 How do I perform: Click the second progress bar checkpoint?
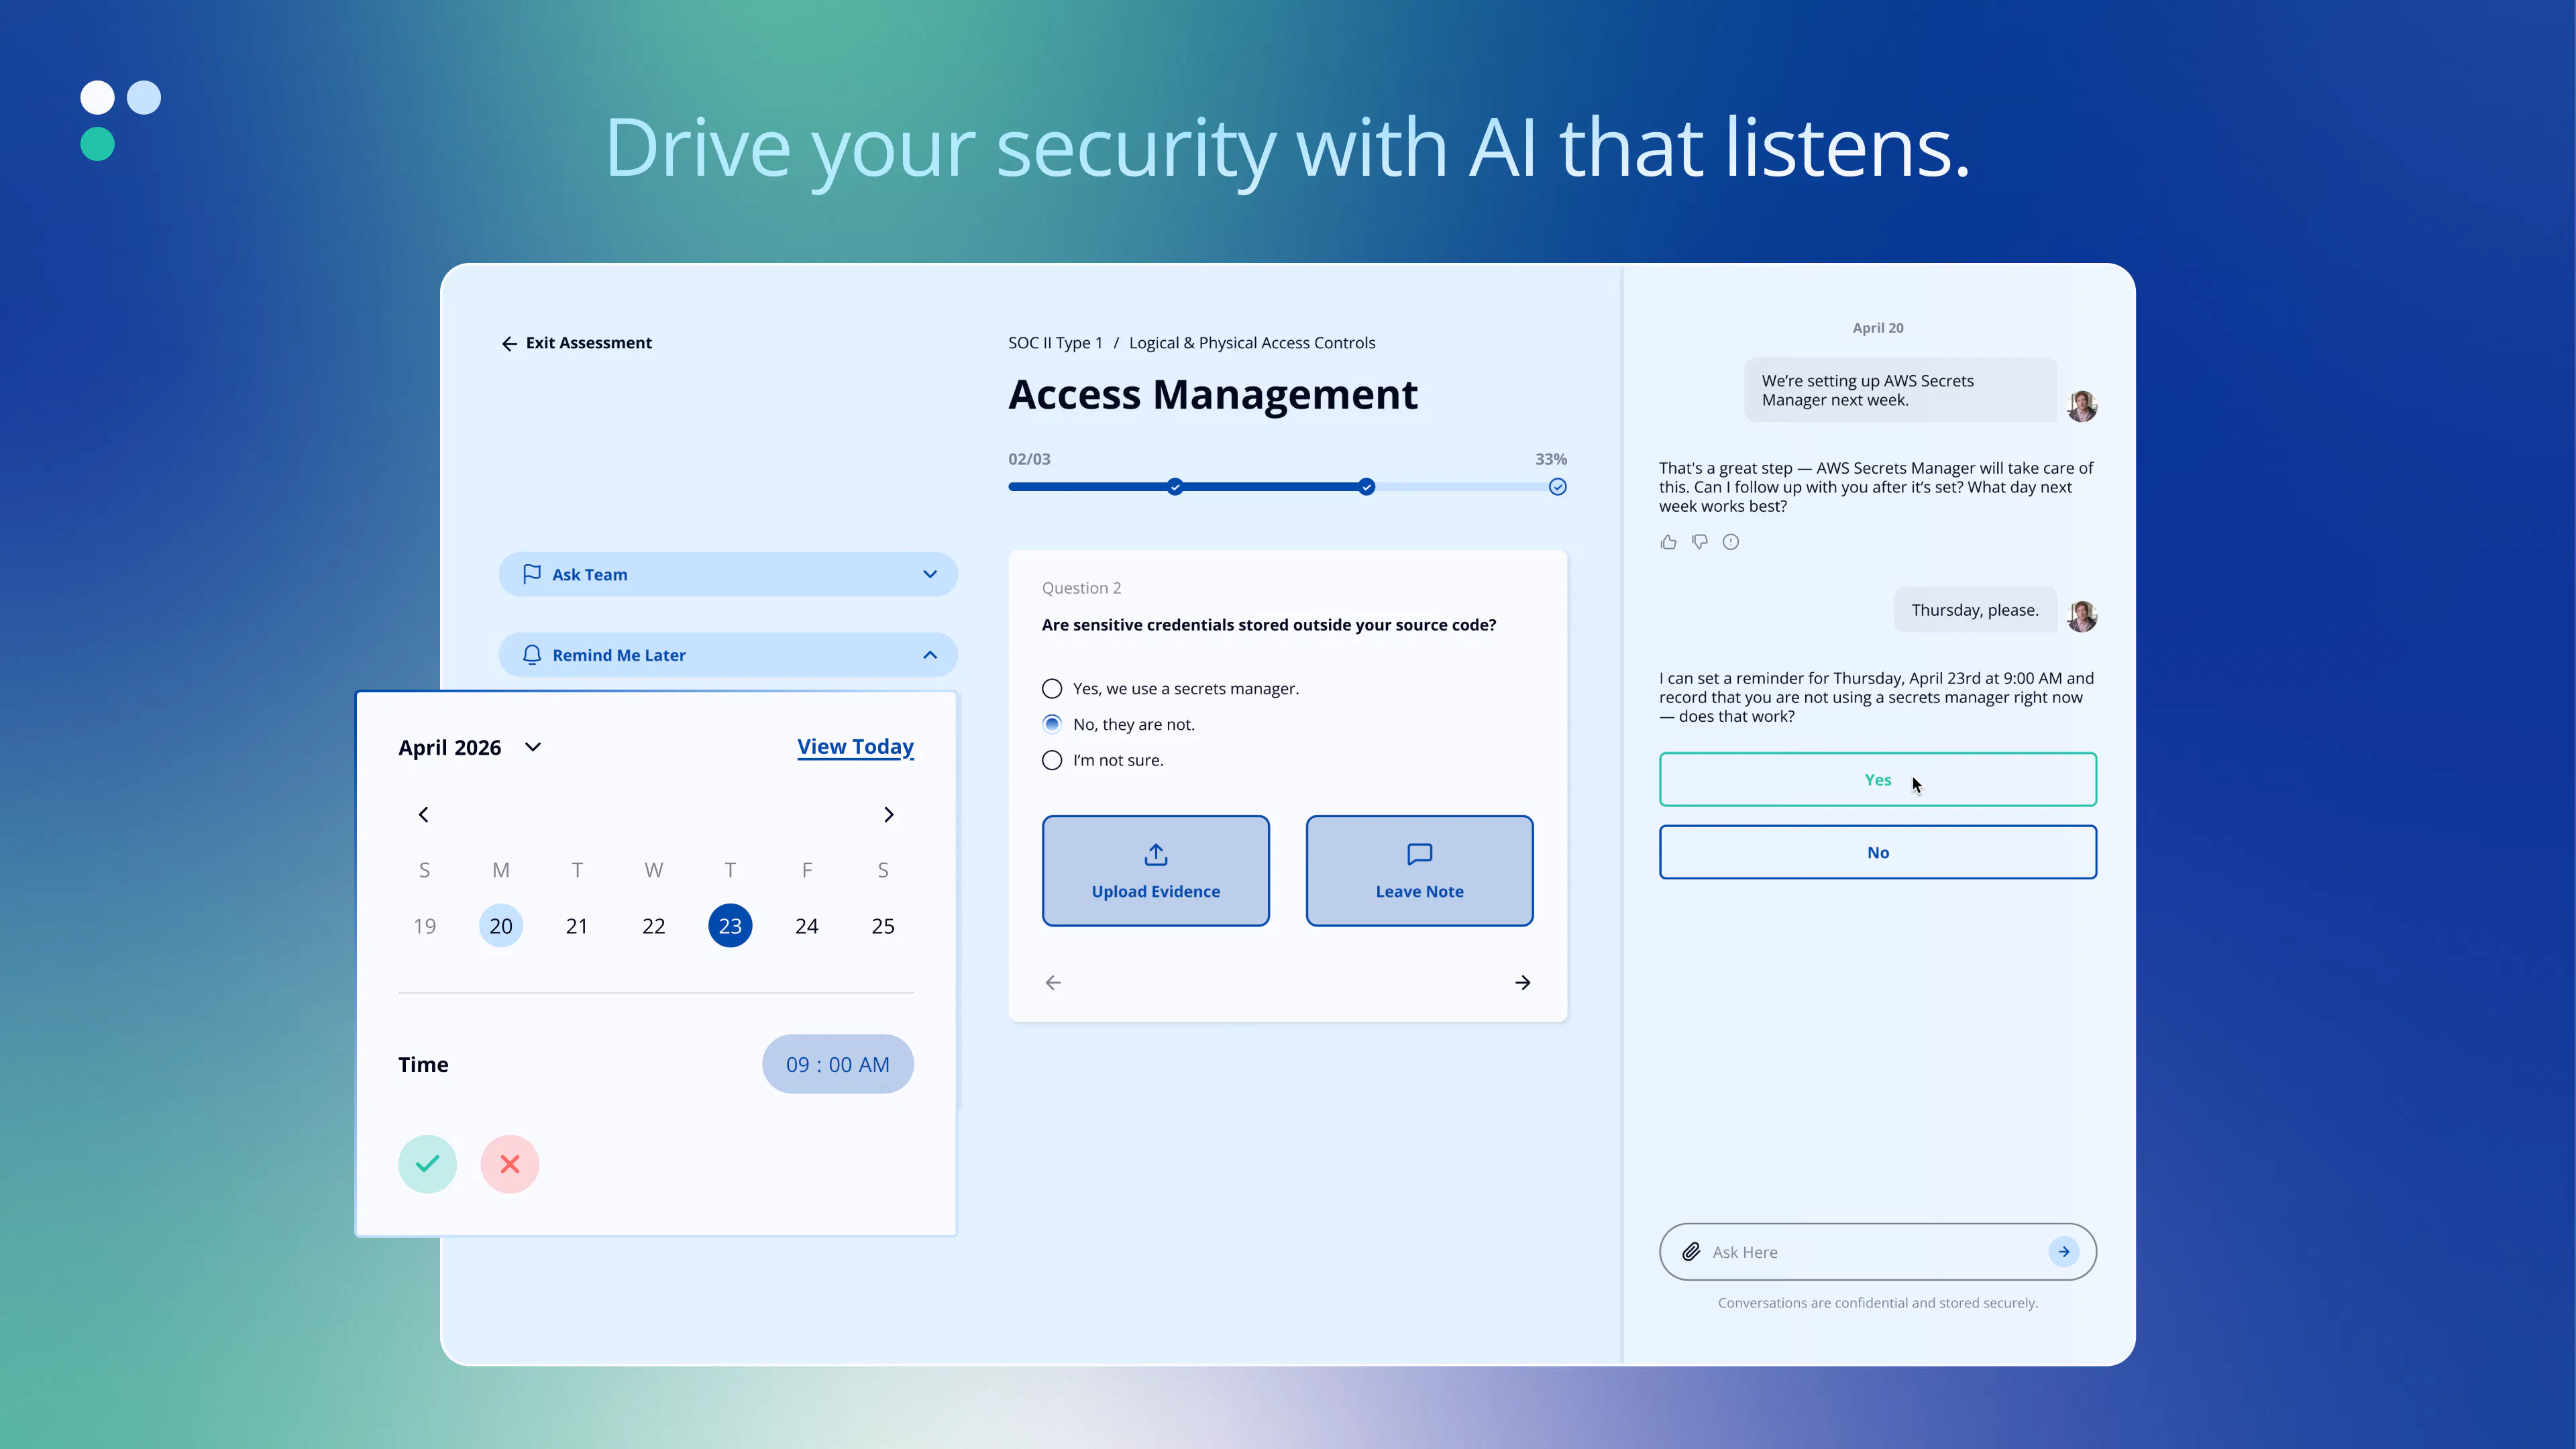tap(1366, 487)
